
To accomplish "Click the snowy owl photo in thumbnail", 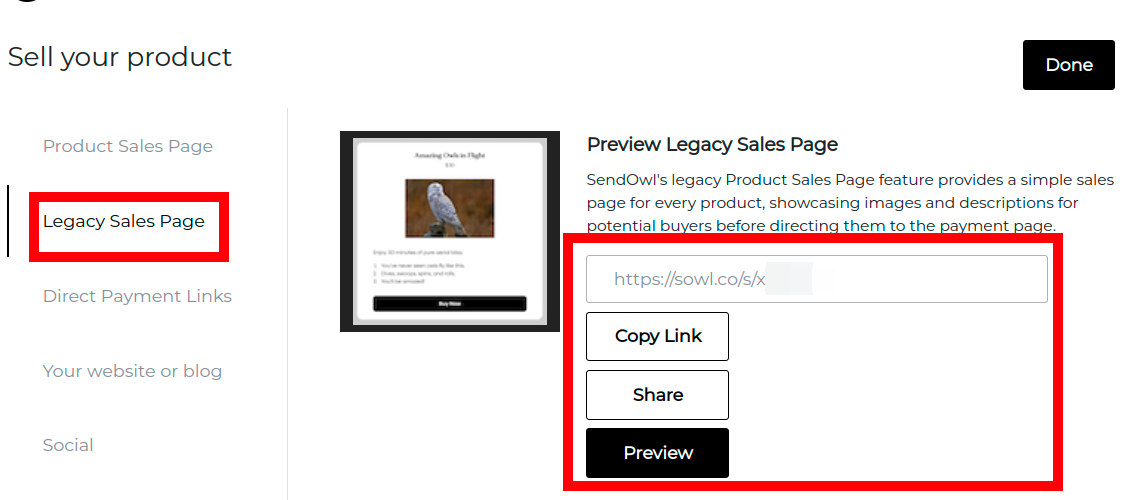I will click(450, 208).
